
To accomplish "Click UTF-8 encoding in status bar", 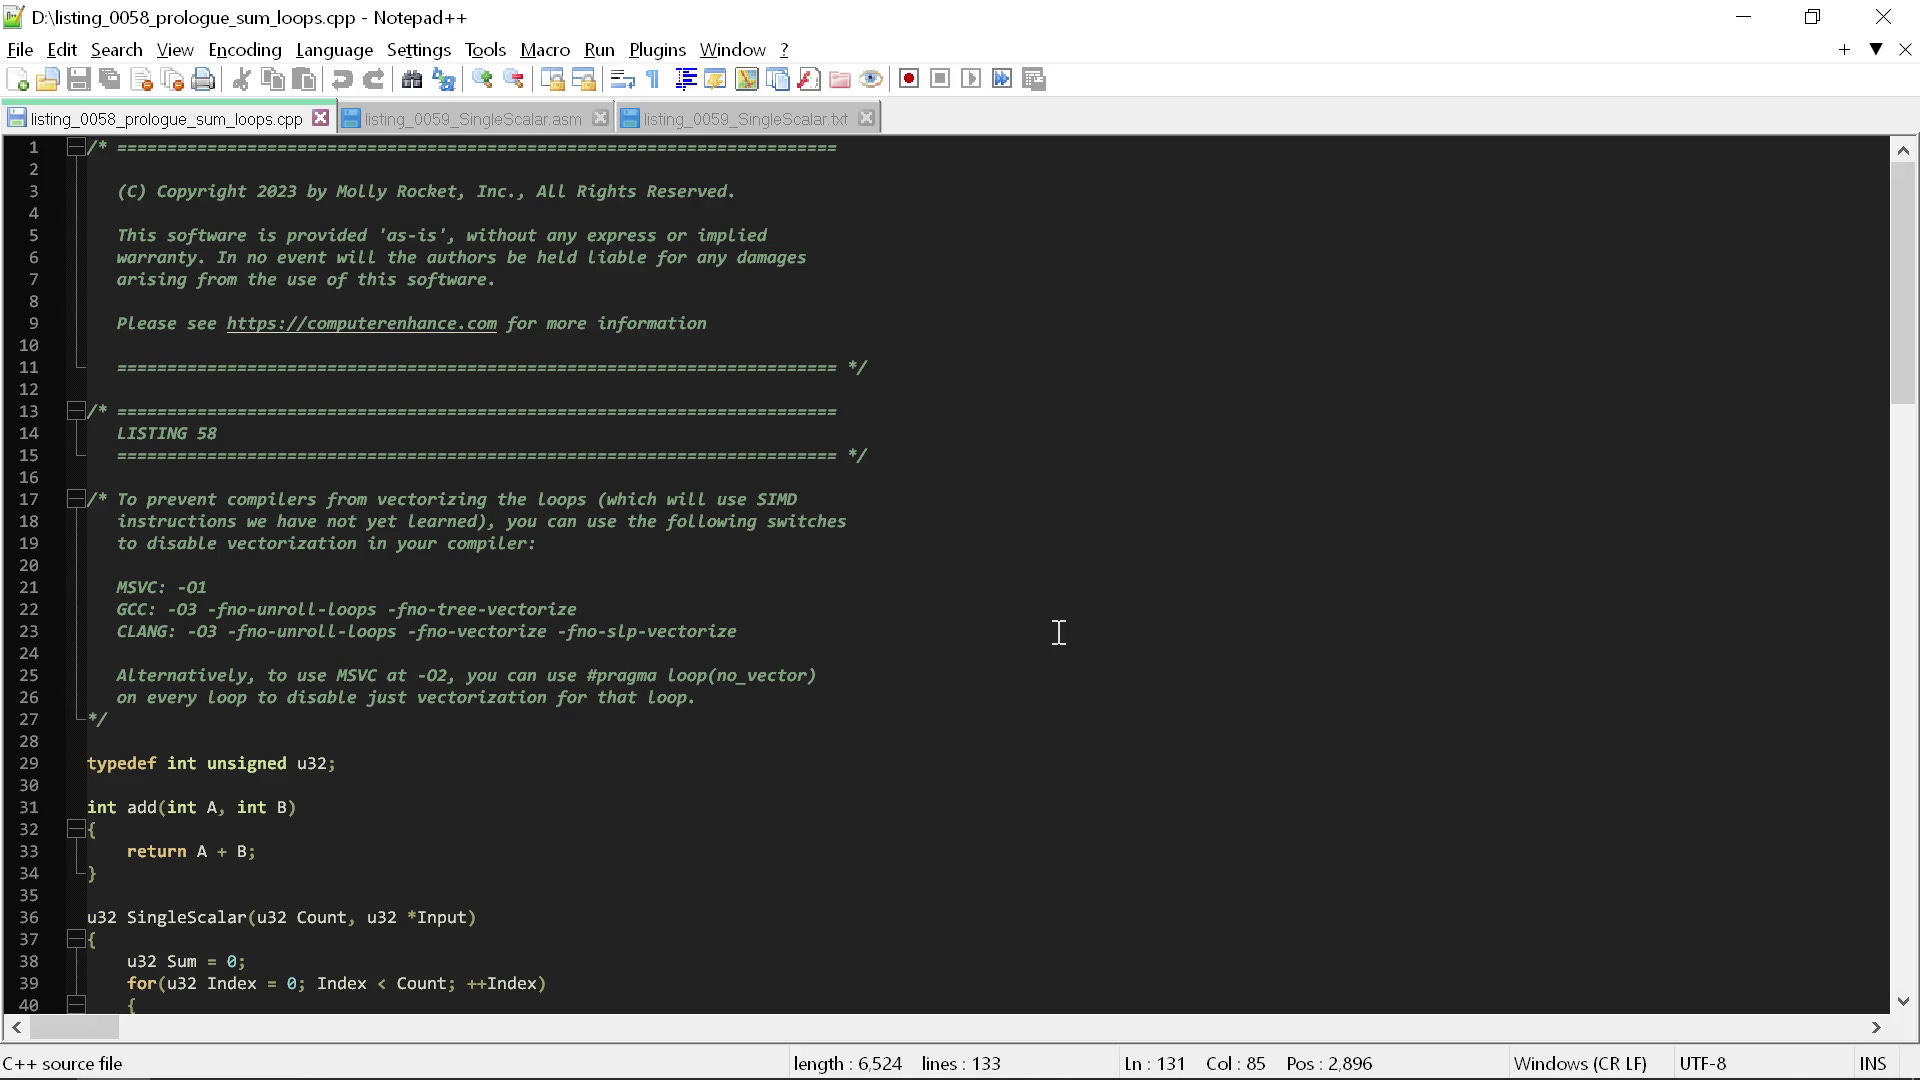I will [x=1703, y=1064].
